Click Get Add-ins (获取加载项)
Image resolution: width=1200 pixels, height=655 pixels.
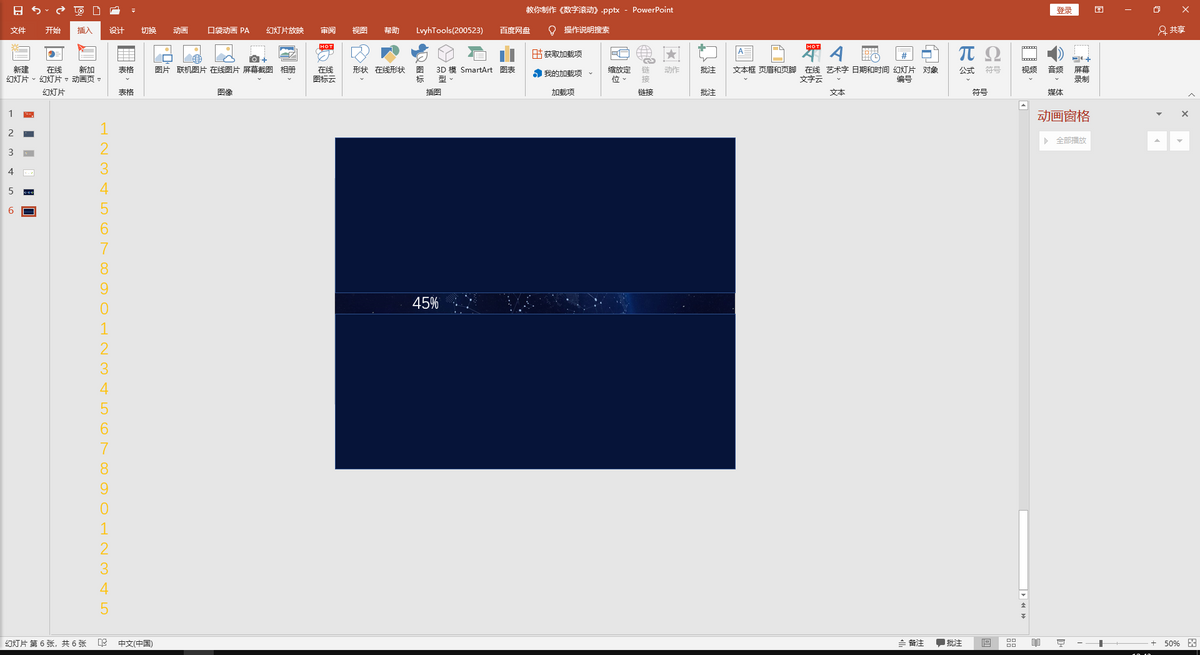556,54
